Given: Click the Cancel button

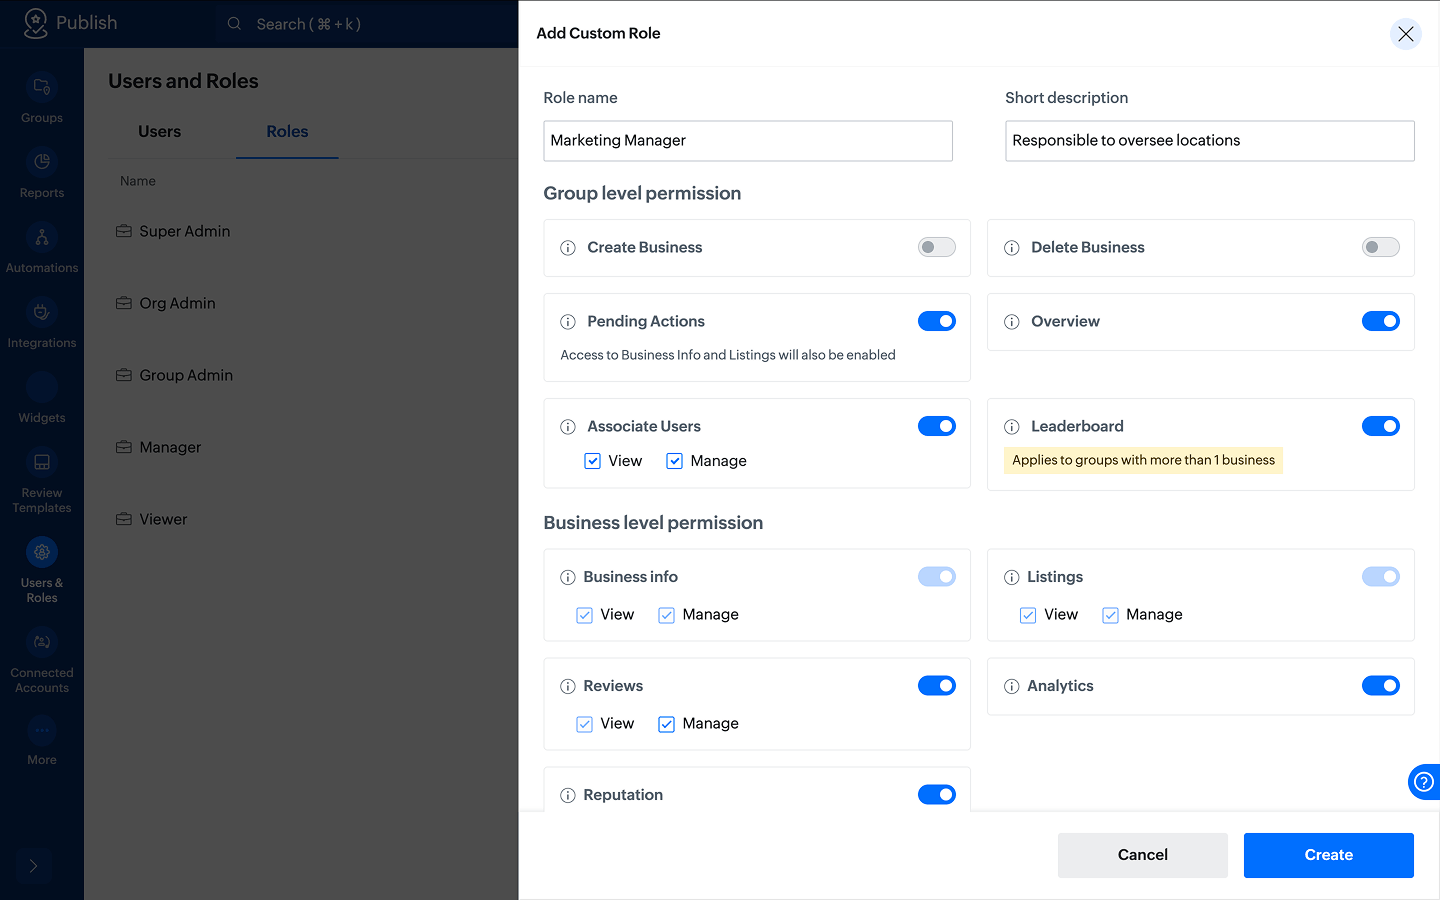Looking at the screenshot, I should point(1143,855).
